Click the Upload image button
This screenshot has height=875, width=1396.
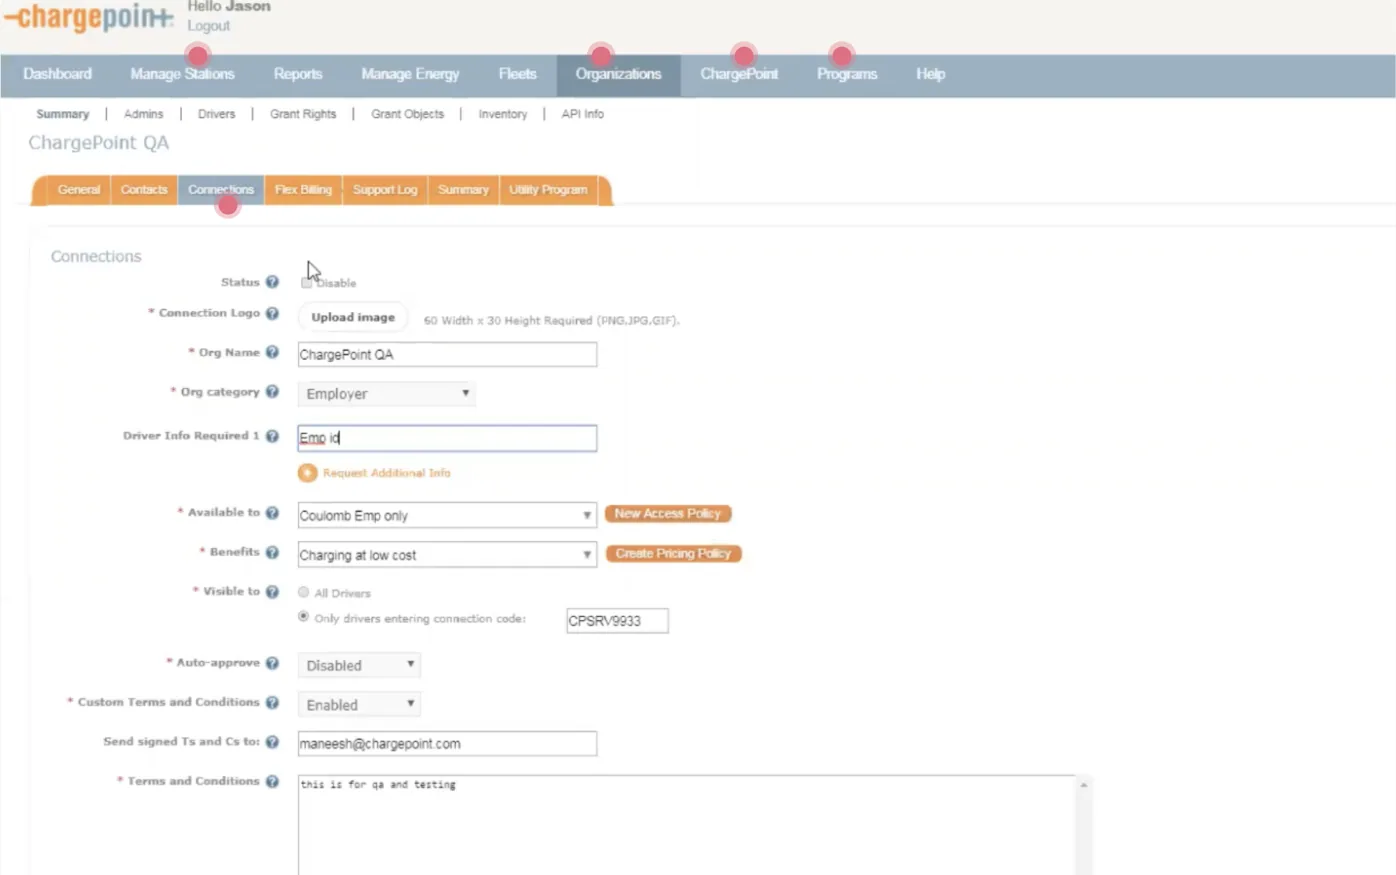point(353,317)
